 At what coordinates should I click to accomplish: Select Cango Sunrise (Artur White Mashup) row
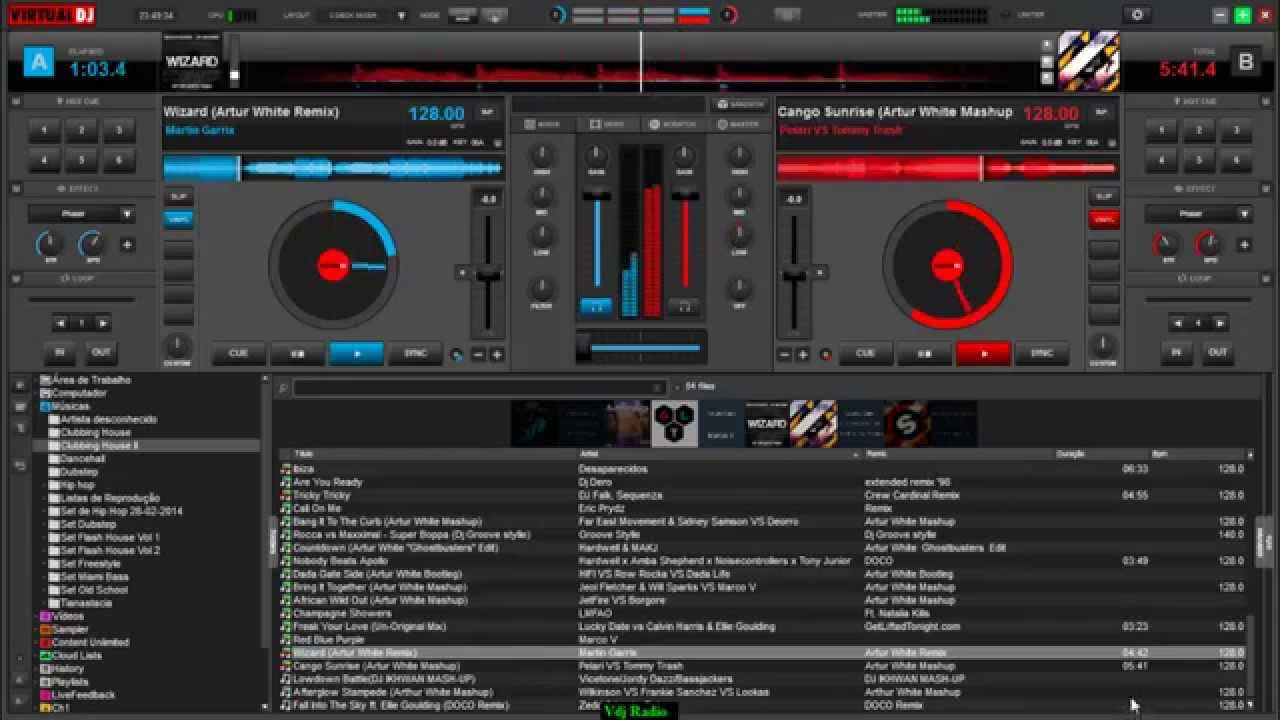pyautogui.click(x=763, y=665)
